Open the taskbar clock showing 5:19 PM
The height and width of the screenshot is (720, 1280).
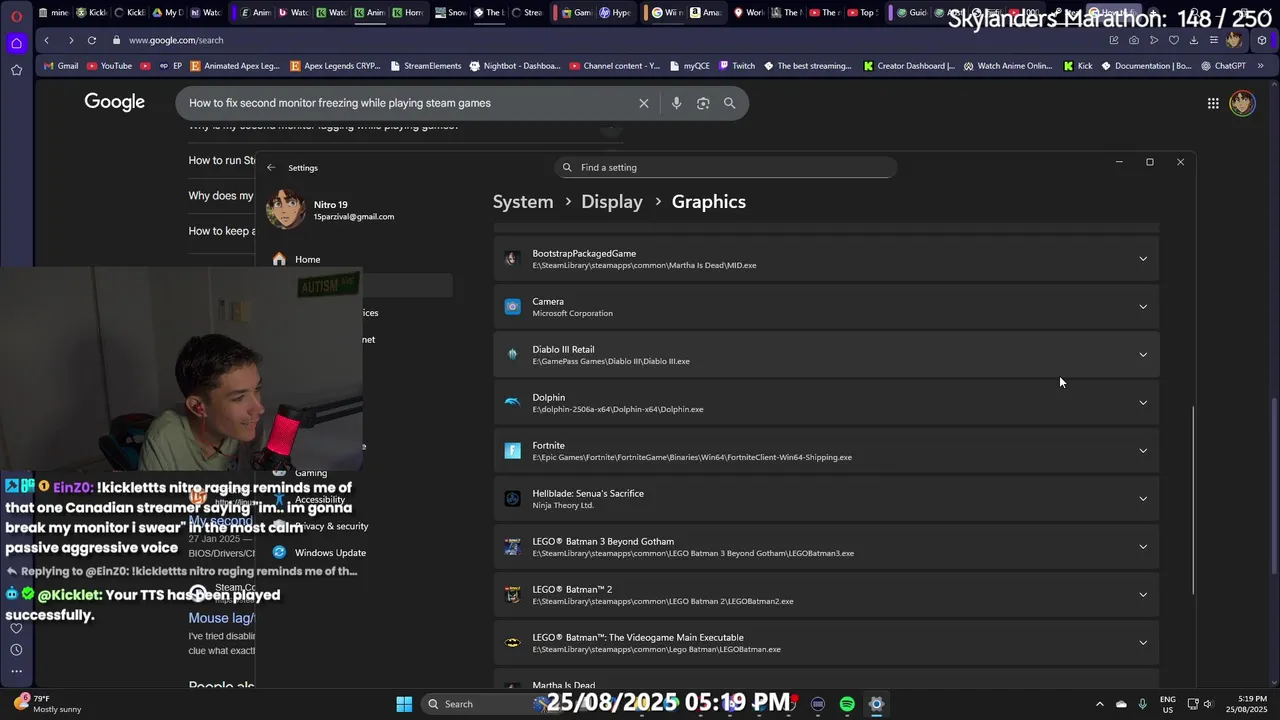point(1245,704)
